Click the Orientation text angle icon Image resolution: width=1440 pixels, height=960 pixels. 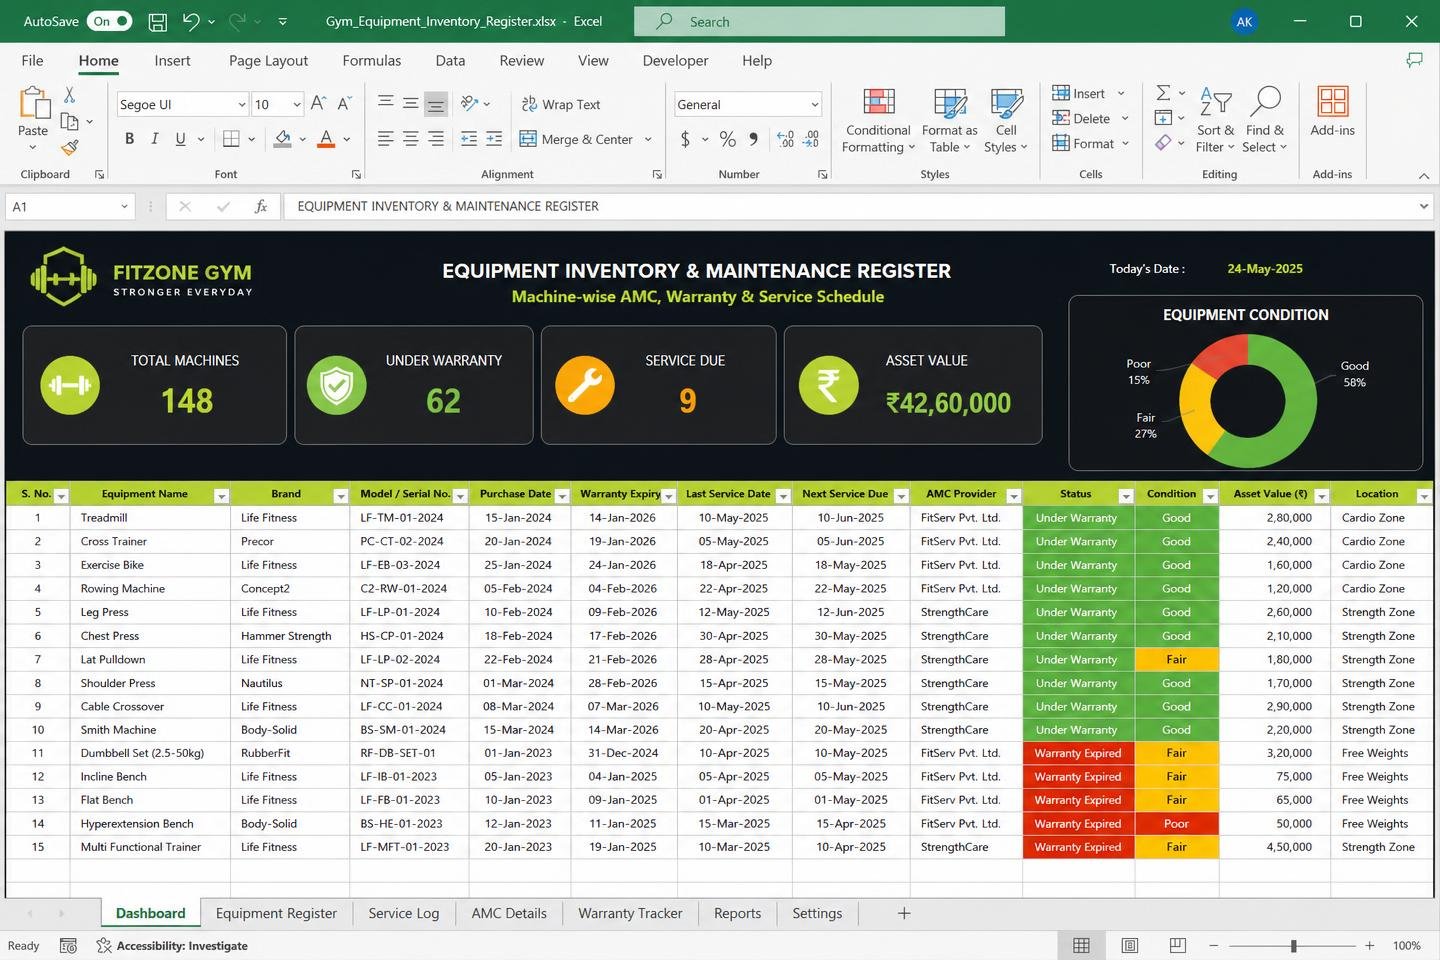coord(469,103)
